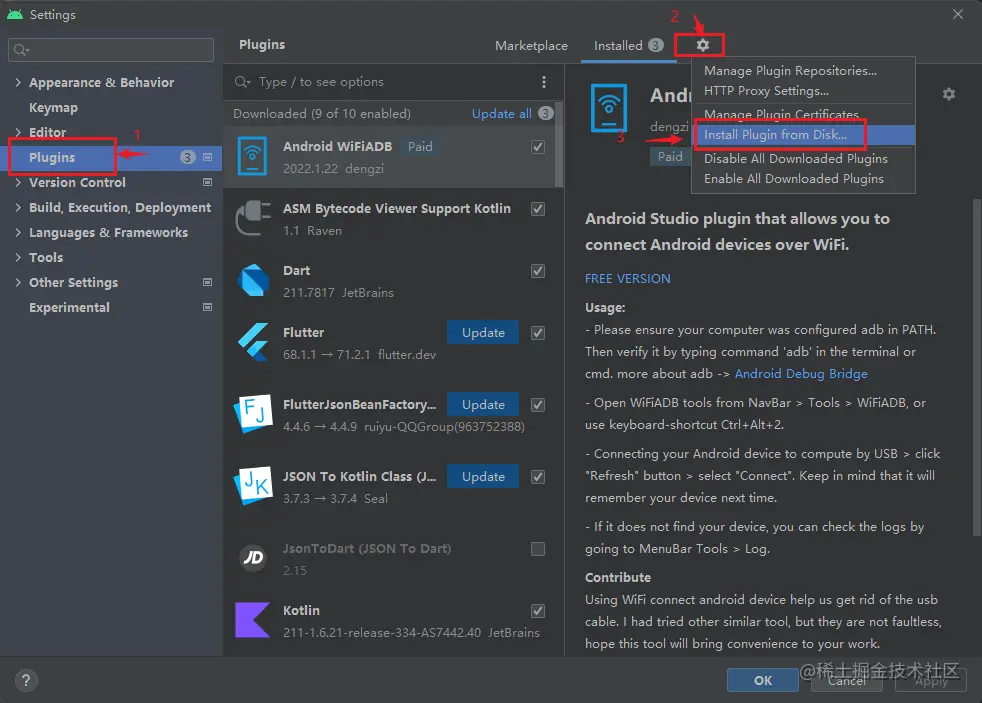Open the plugin list options kebab menu
This screenshot has width=982, height=703.
tap(544, 82)
